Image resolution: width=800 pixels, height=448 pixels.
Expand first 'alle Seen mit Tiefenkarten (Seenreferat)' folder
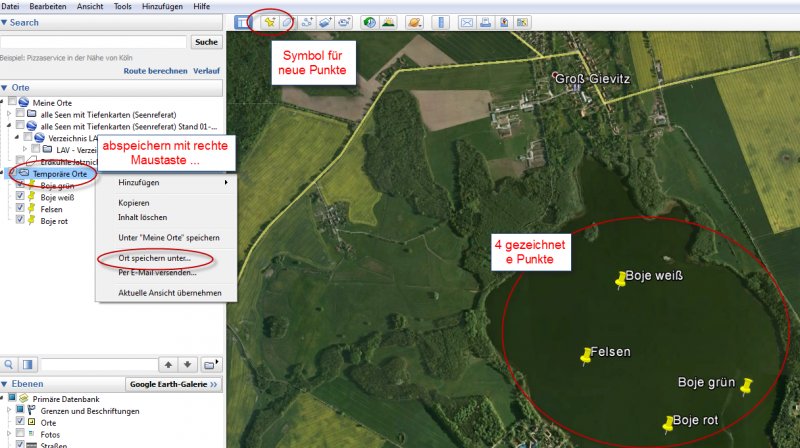(9, 114)
